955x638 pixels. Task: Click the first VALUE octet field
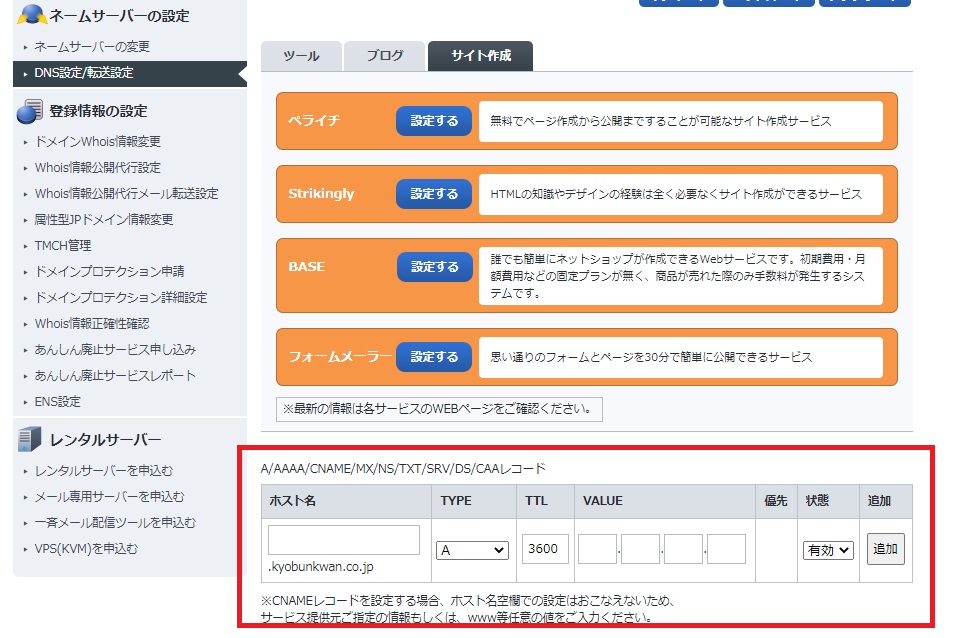(597, 549)
